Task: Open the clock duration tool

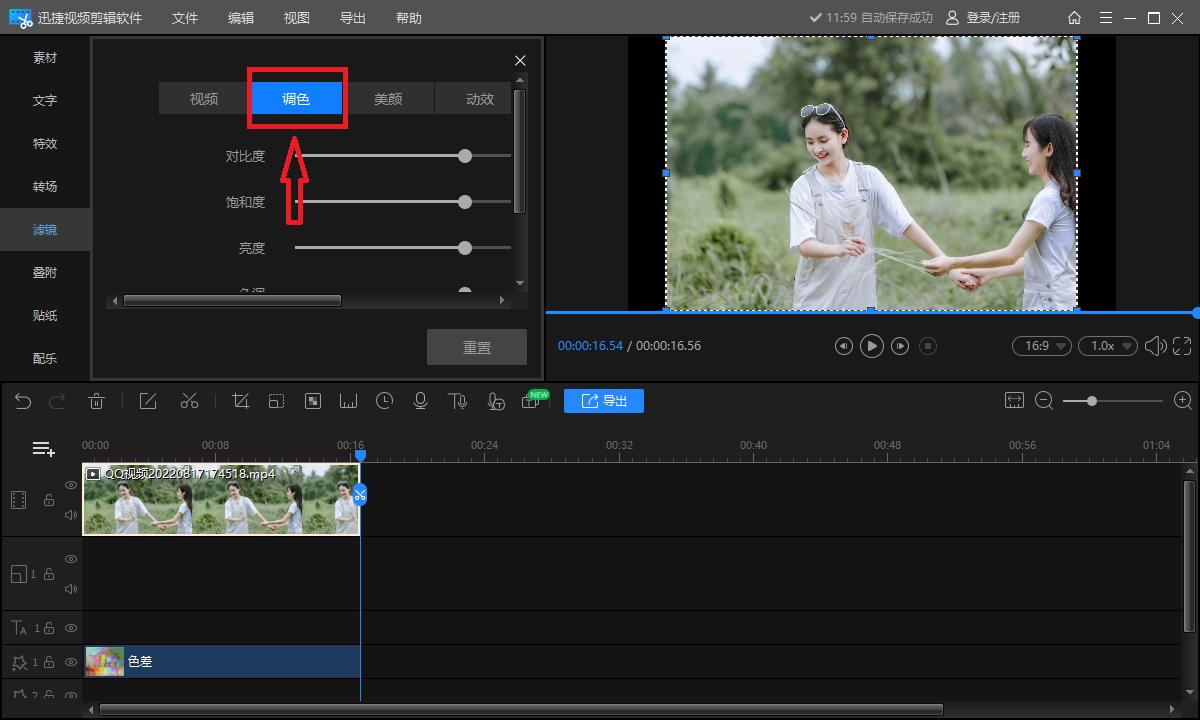Action: (384, 401)
